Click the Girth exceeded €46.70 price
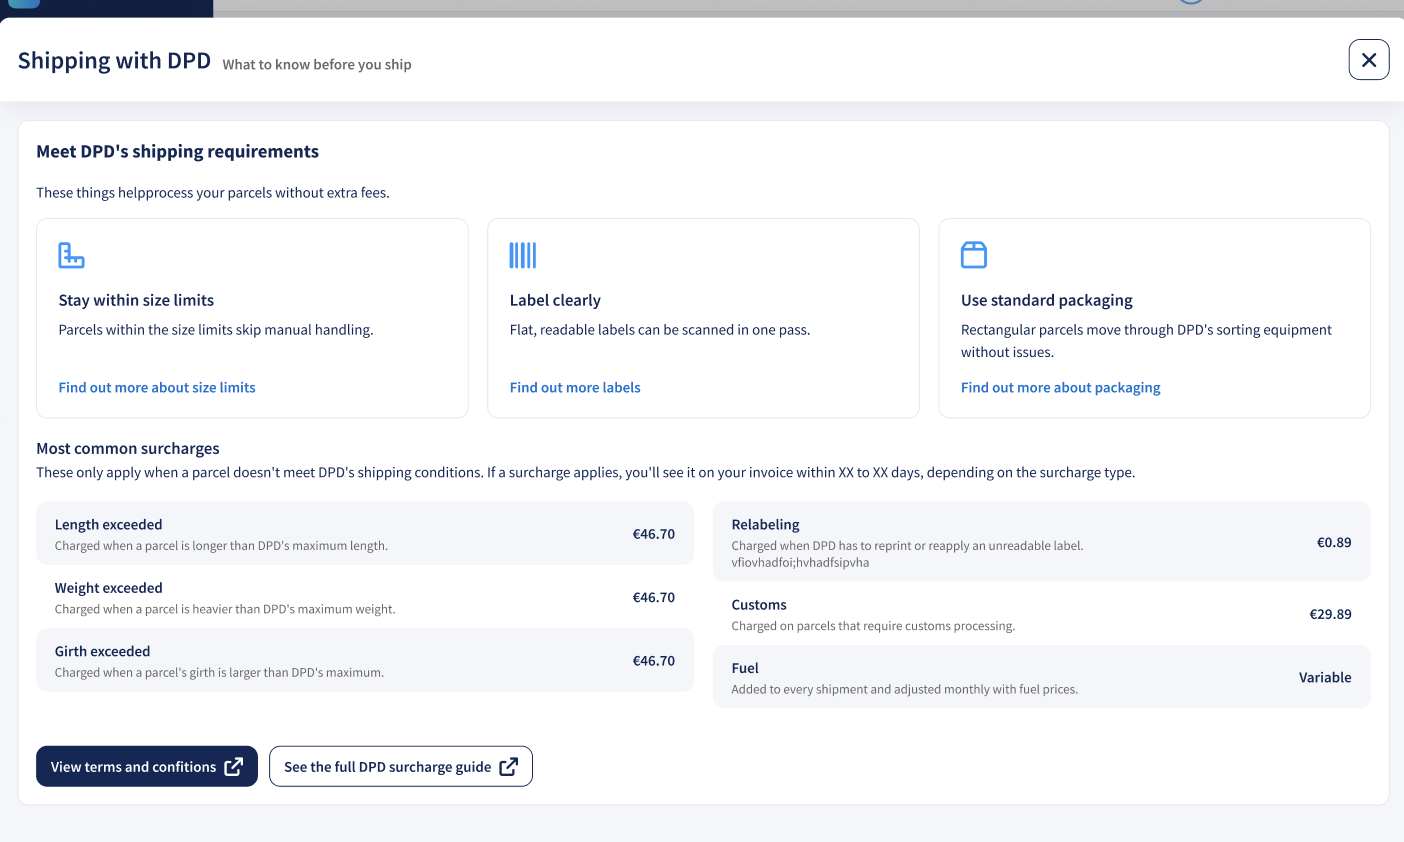Viewport: 1404px width, 842px height. point(654,661)
